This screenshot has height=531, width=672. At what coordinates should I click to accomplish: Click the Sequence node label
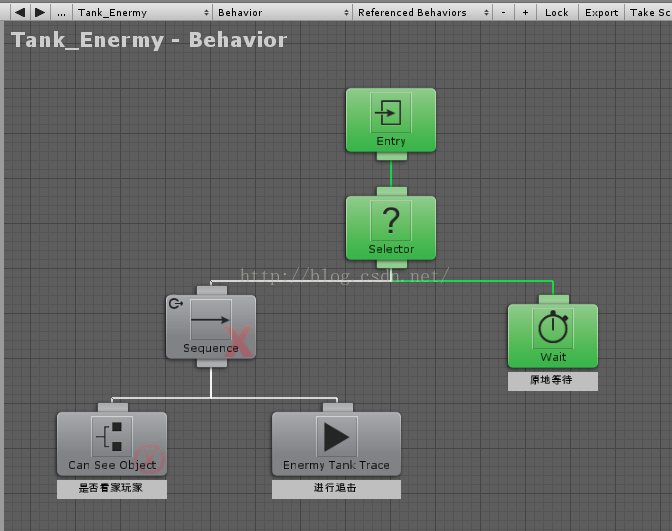click(x=210, y=348)
